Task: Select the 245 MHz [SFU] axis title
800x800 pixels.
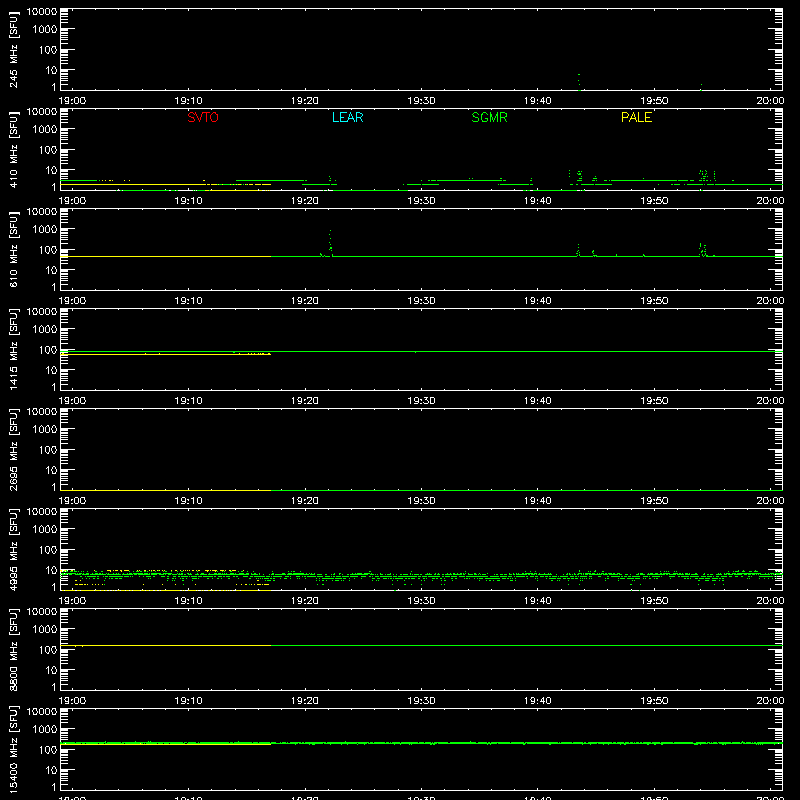Action: [13, 50]
